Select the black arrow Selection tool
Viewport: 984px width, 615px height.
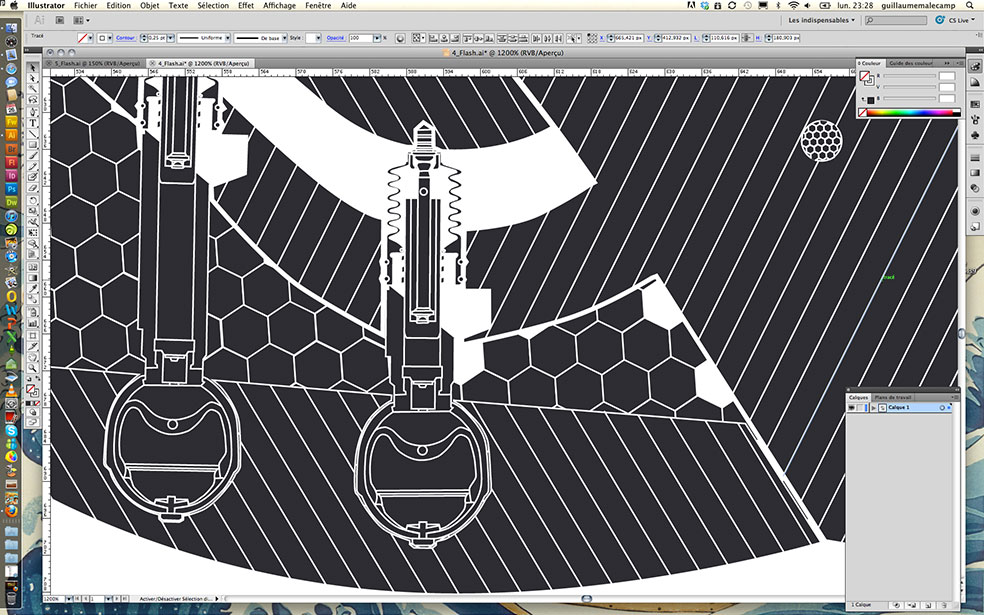33,68
